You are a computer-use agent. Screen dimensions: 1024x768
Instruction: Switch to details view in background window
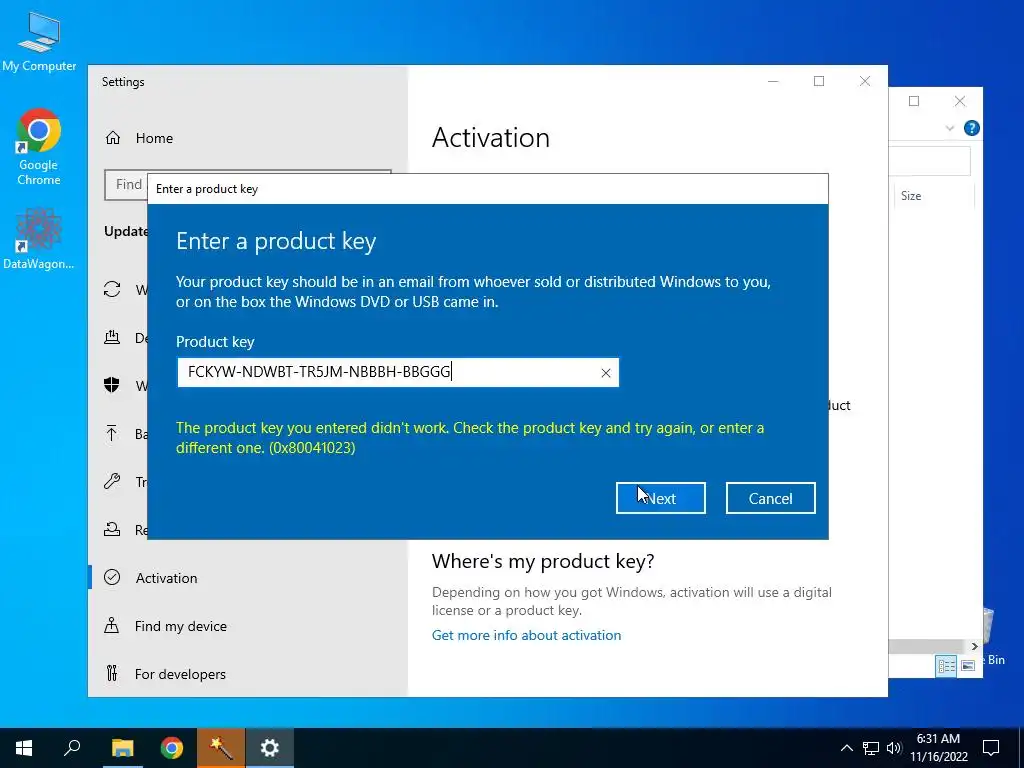pos(946,666)
